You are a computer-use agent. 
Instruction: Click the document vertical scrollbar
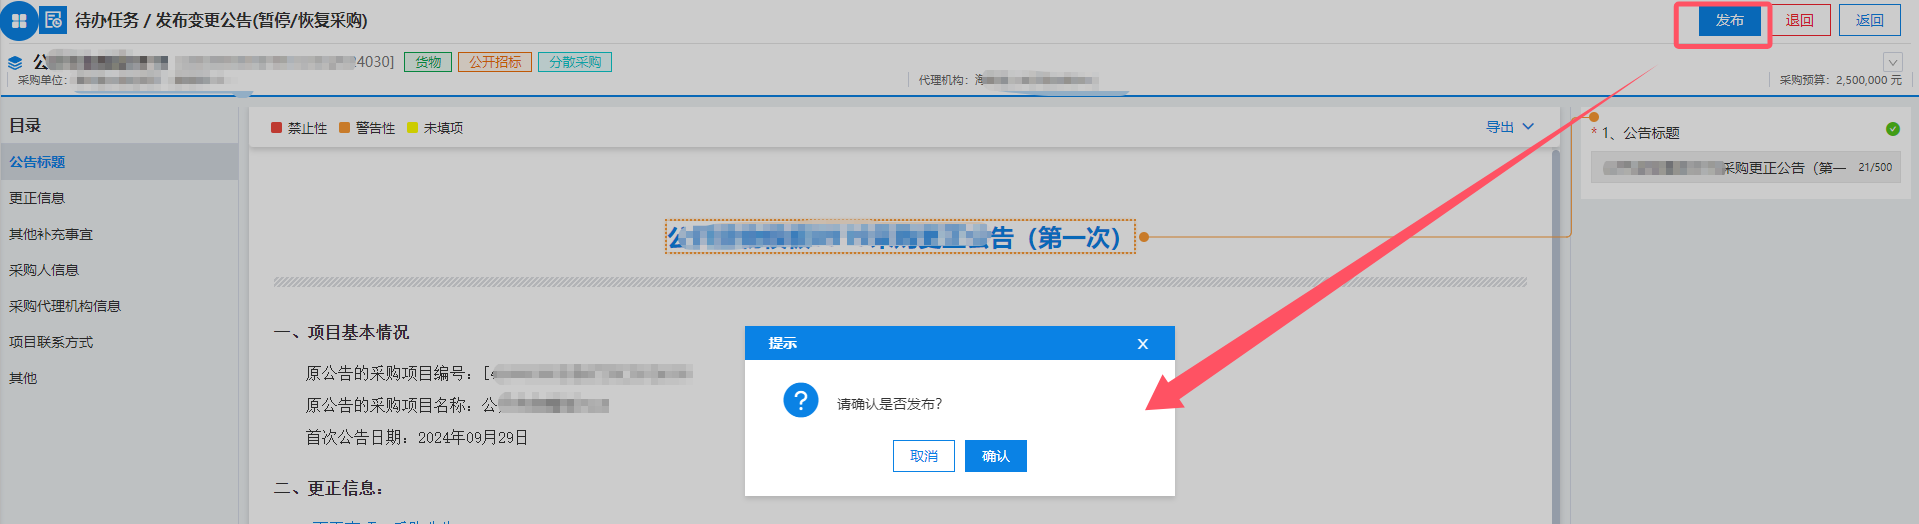pos(1555,336)
